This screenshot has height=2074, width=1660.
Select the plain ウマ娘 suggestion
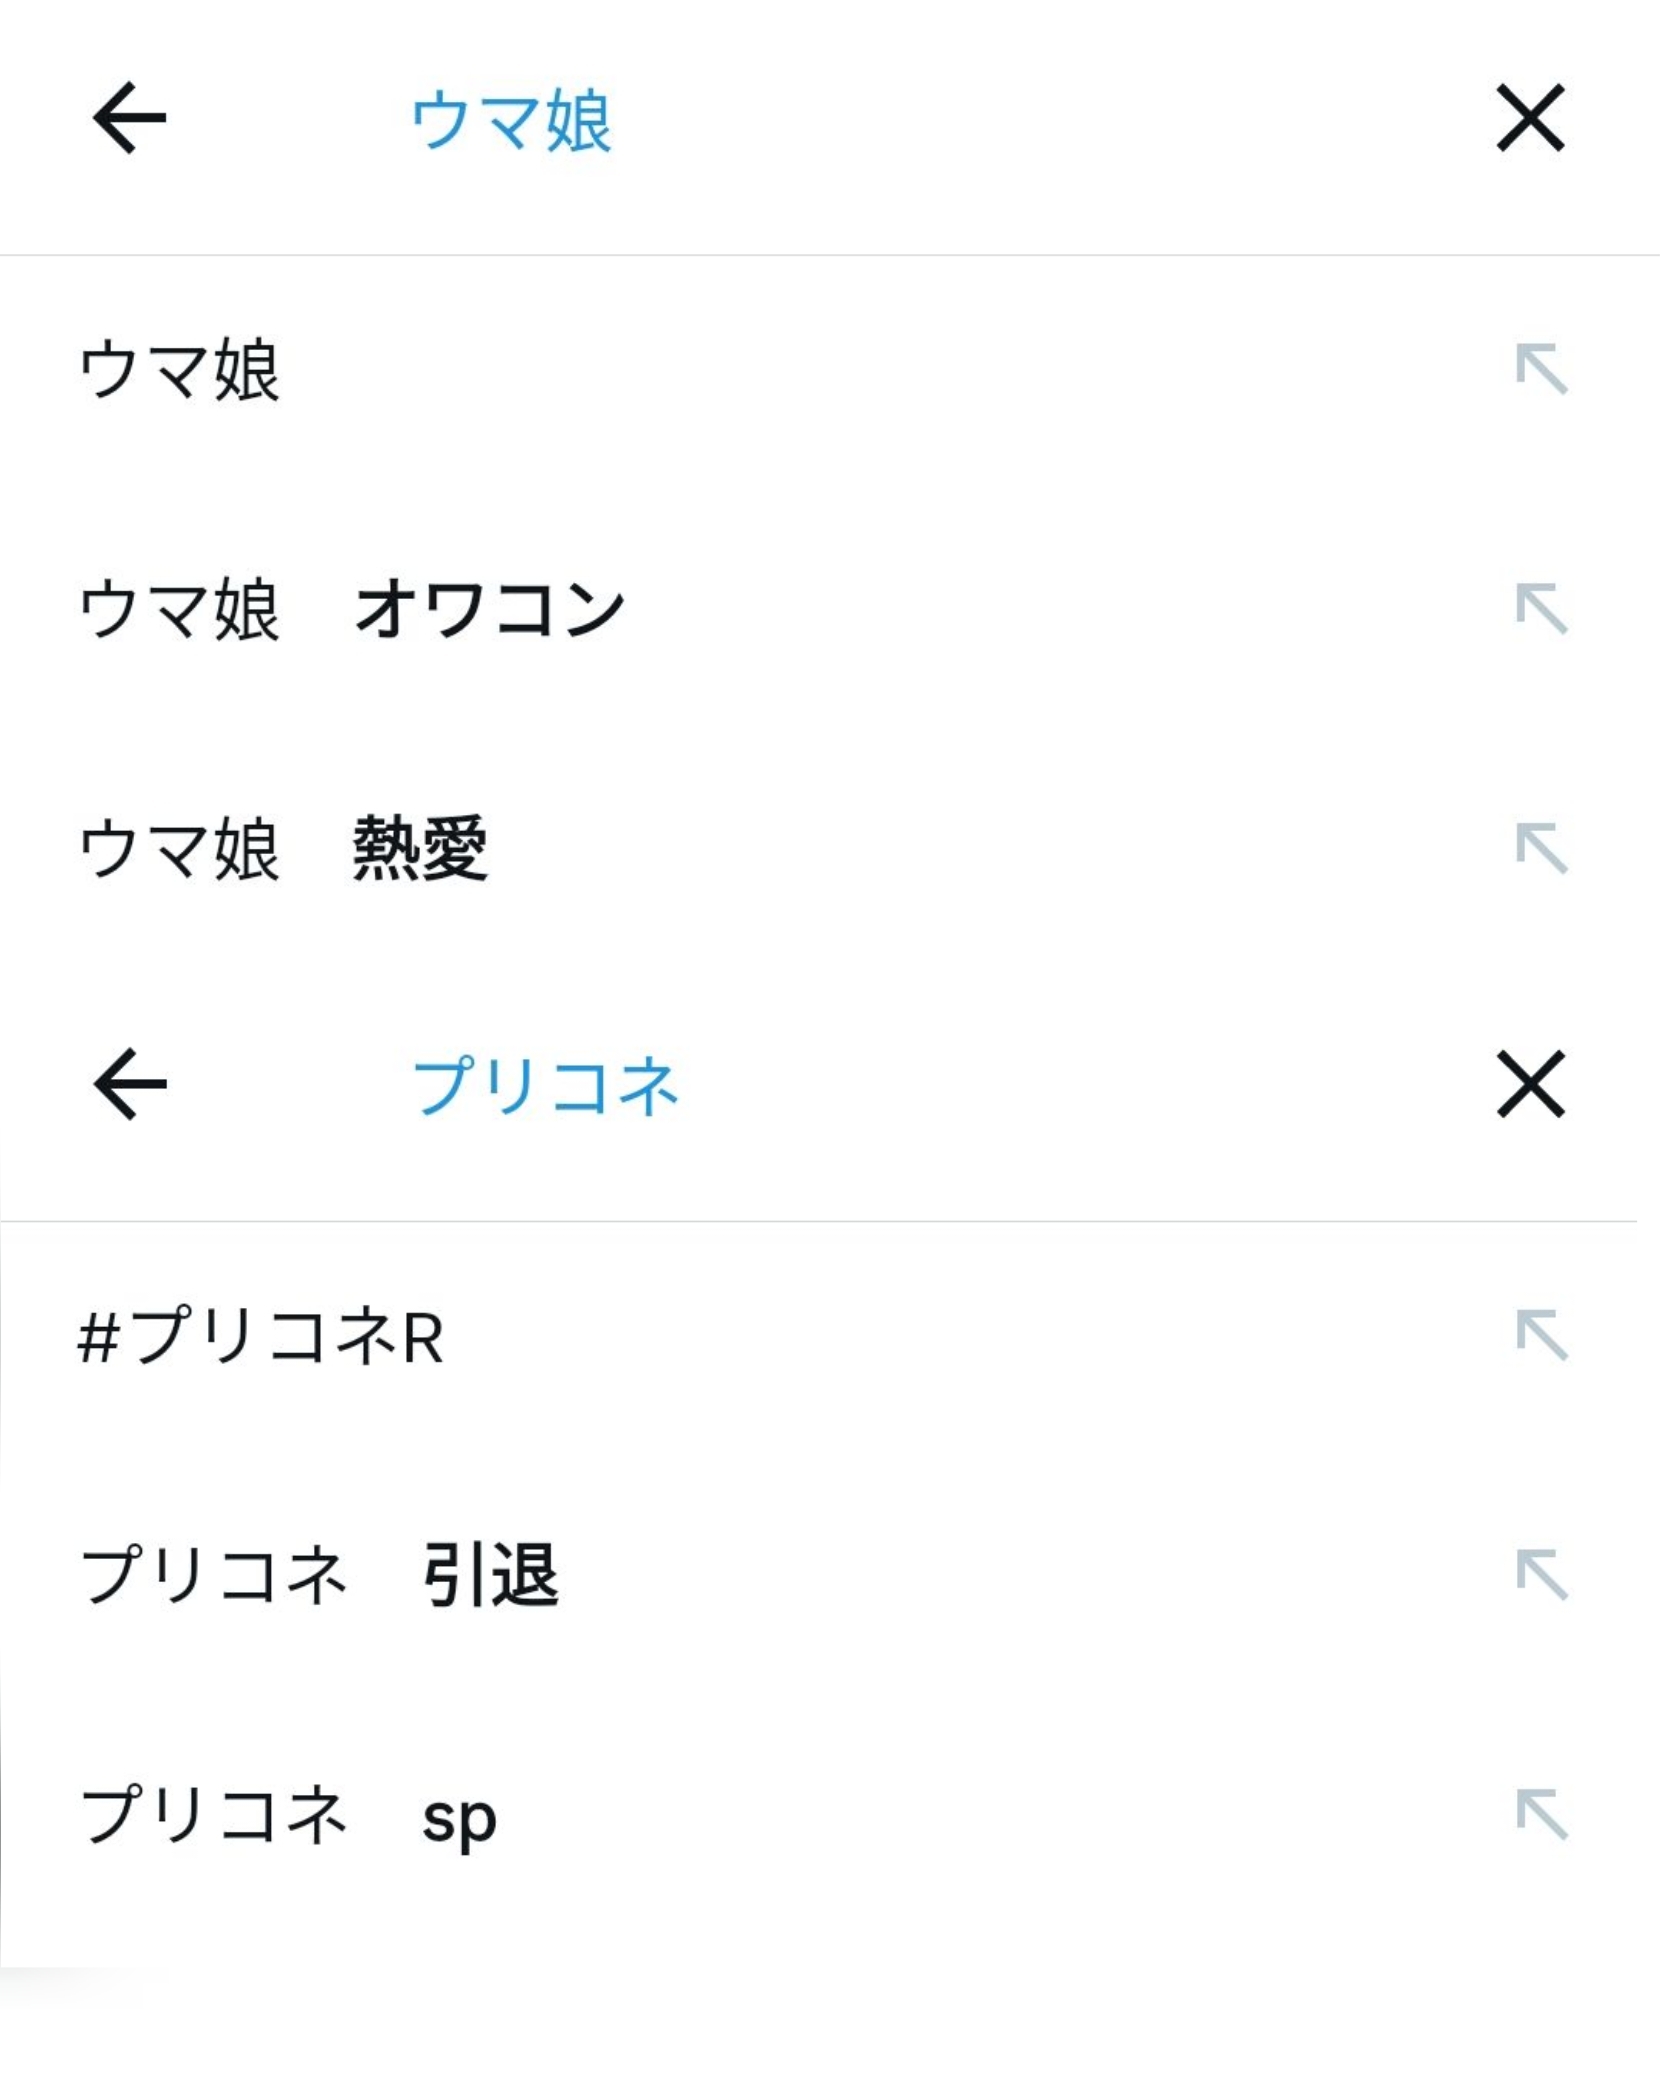pos(180,370)
